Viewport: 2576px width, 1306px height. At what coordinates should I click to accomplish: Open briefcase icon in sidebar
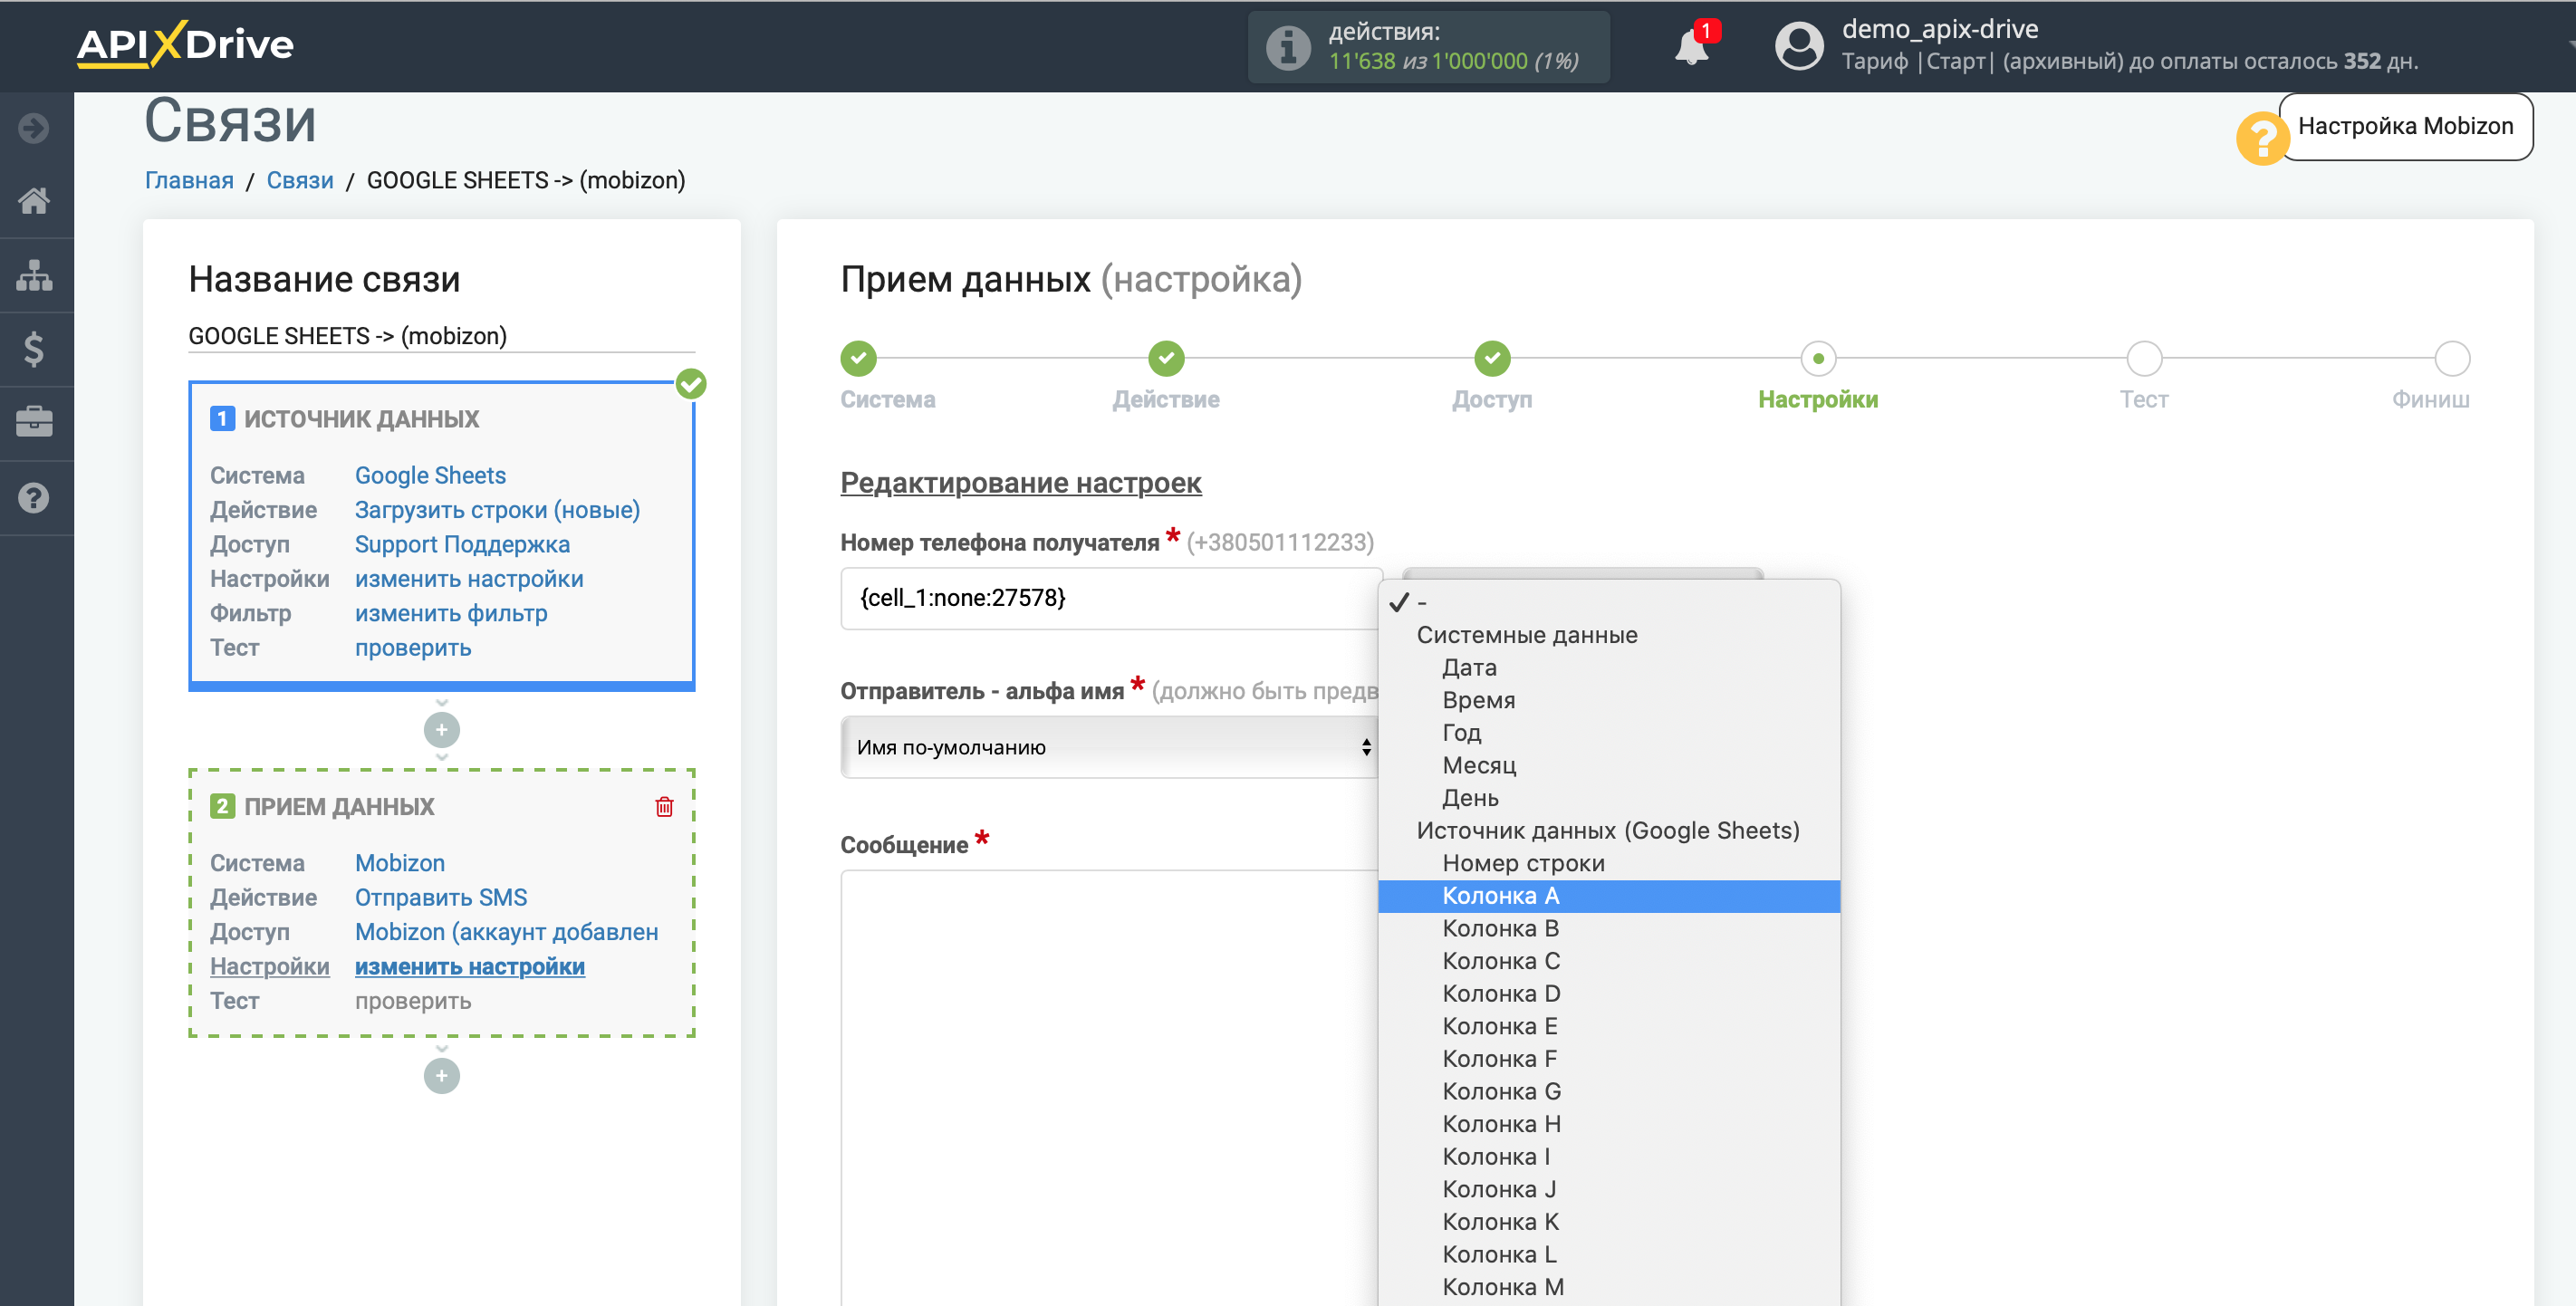click(x=34, y=422)
